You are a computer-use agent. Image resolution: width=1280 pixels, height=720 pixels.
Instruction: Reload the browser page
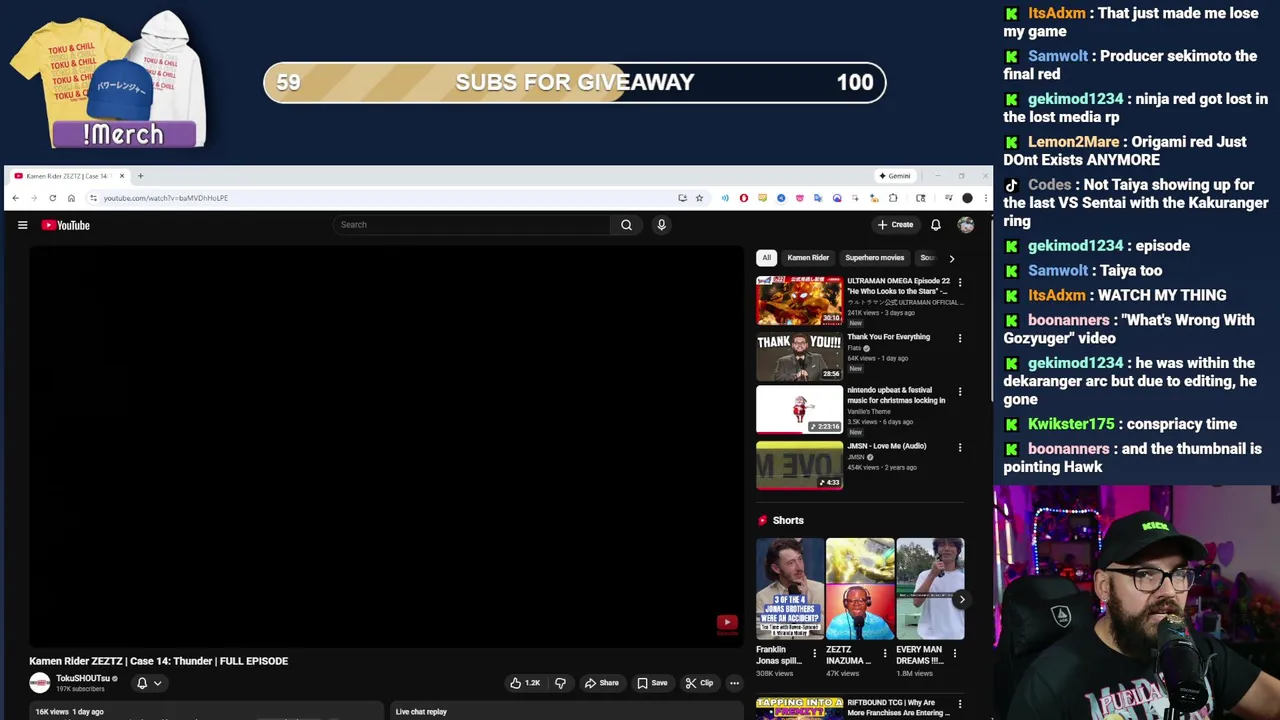coord(52,198)
